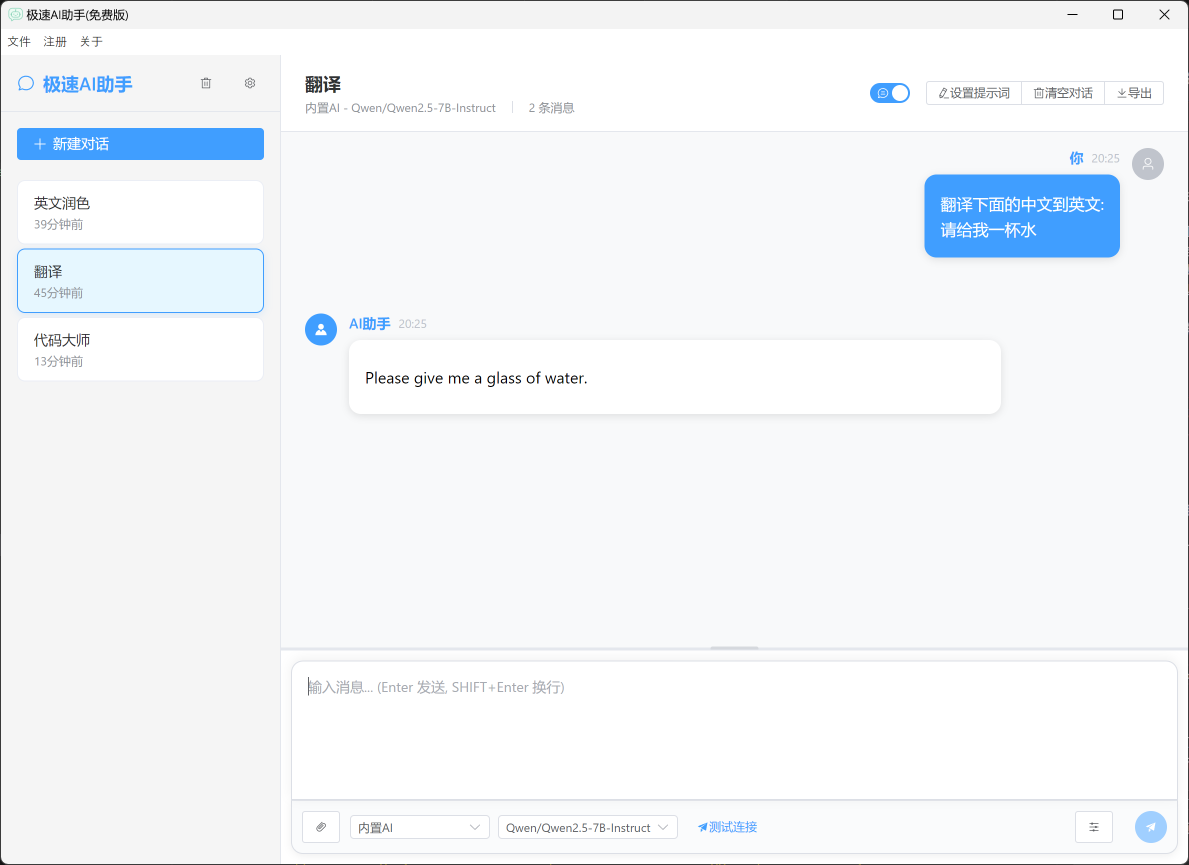Viewport: 1189px width, 865px height.
Task: Click the paperclip attachment icon
Action: point(321,827)
